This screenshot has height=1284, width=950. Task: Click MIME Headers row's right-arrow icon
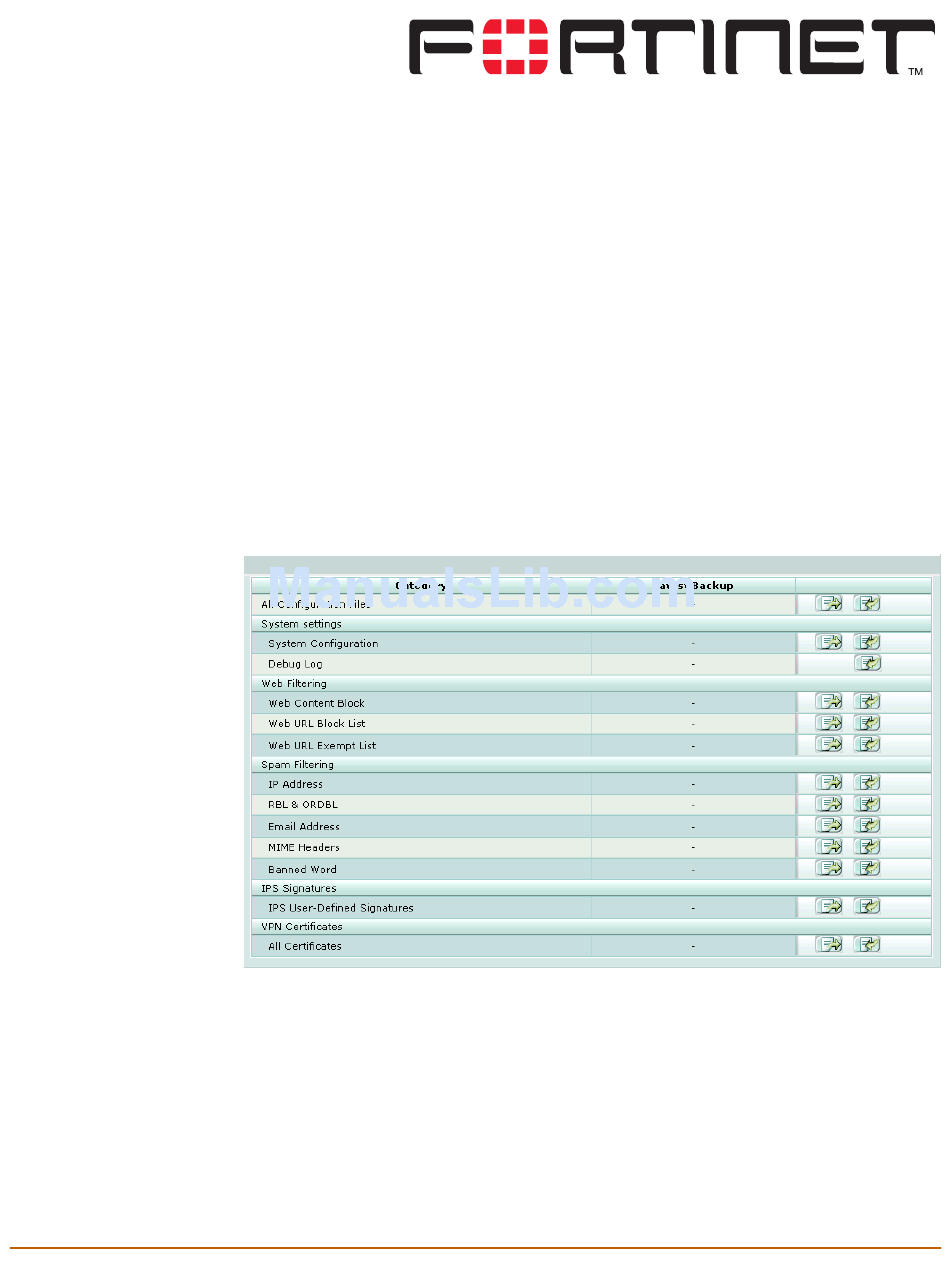coord(829,847)
